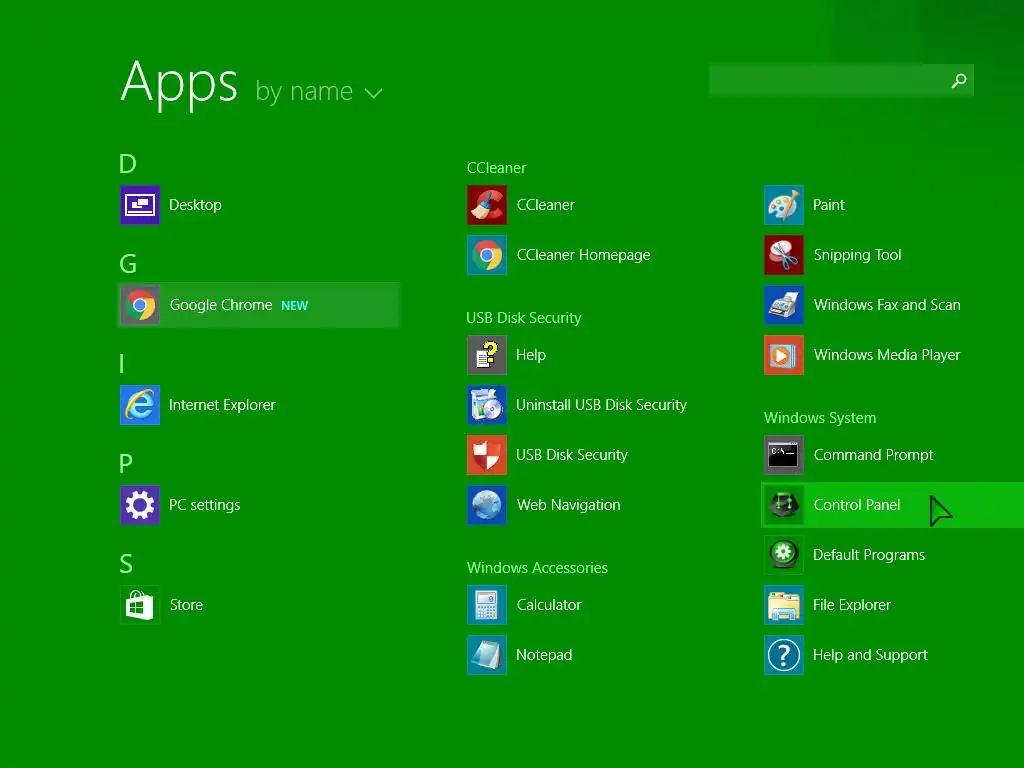Click the Windows Accessories group heading
1024x768 pixels.
click(537, 568)
